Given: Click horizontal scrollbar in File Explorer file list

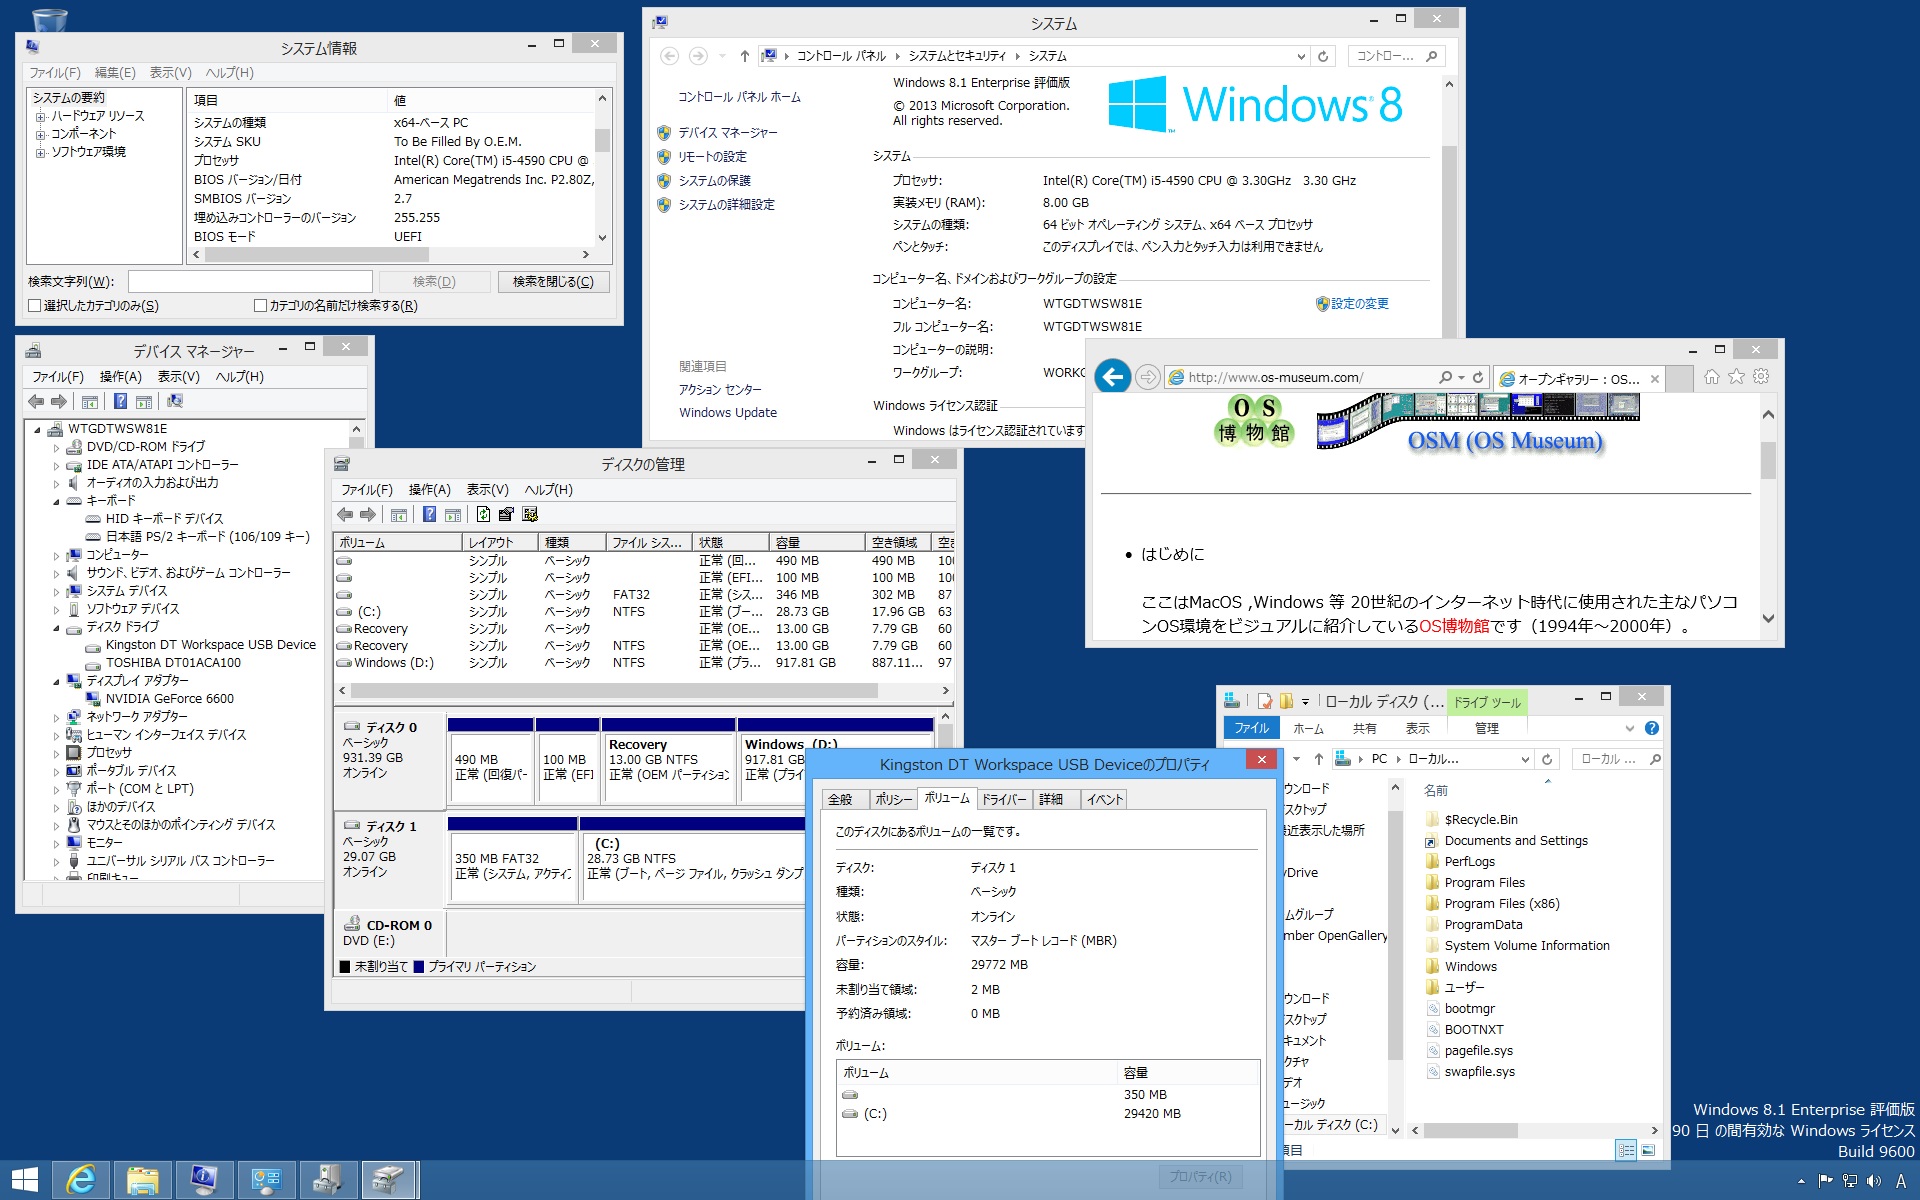Looking at the screenshot, I should (1470, 1130).
